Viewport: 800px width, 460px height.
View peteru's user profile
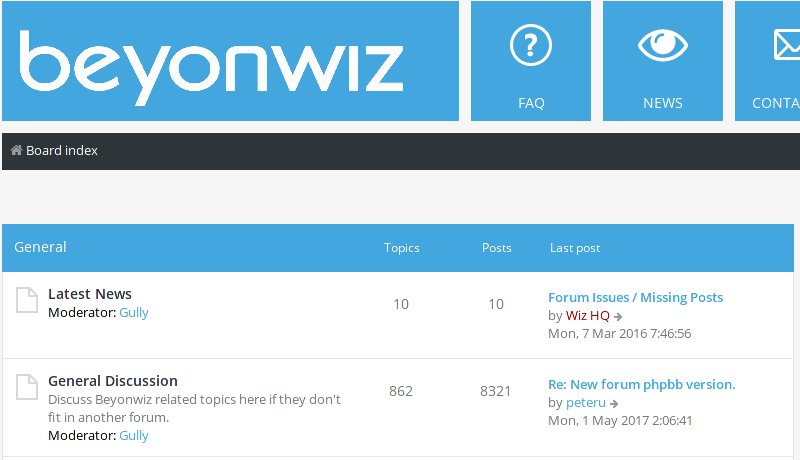pos(586,403)
